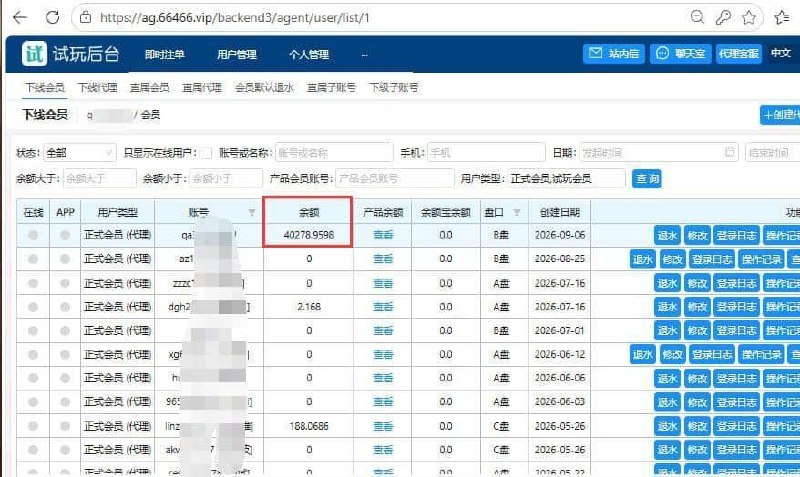Open site info lock icon in address bar

tap(86, 17)
